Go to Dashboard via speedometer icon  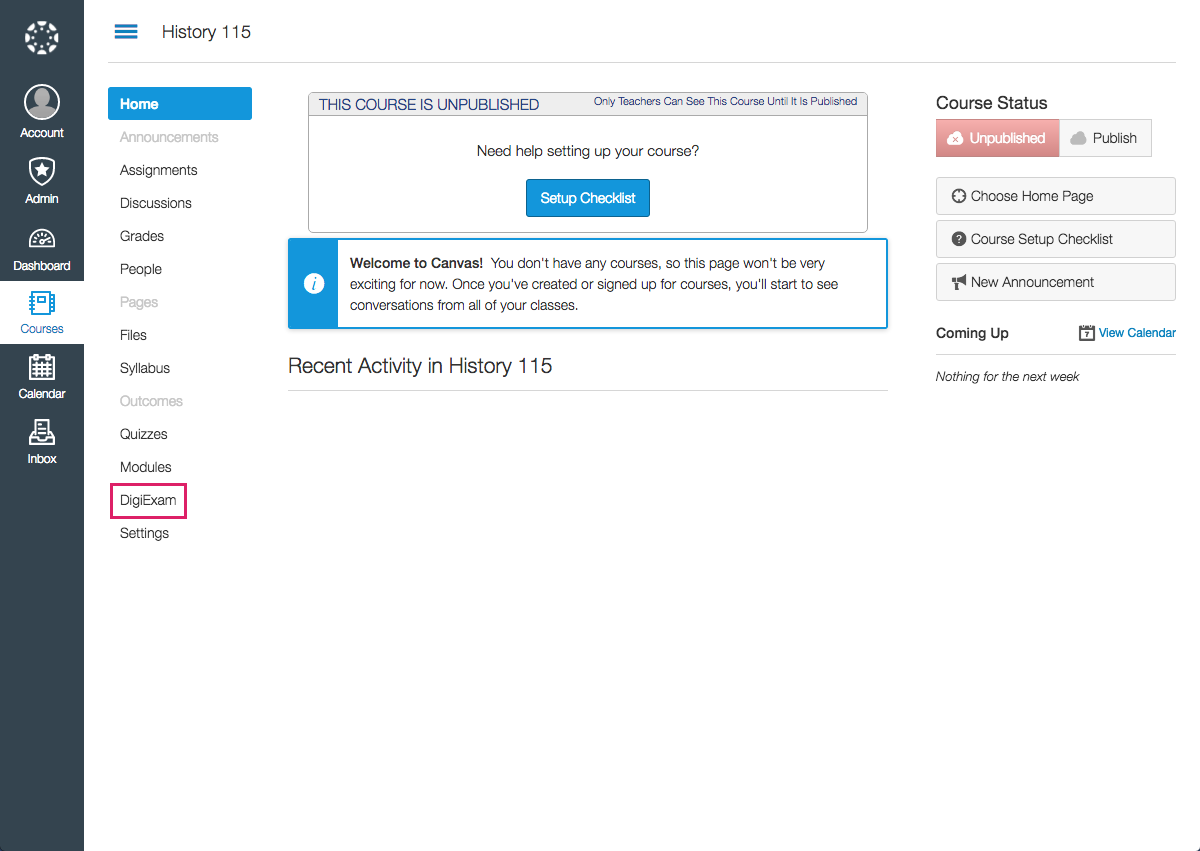pyautogui.click(x=42, y=238)
